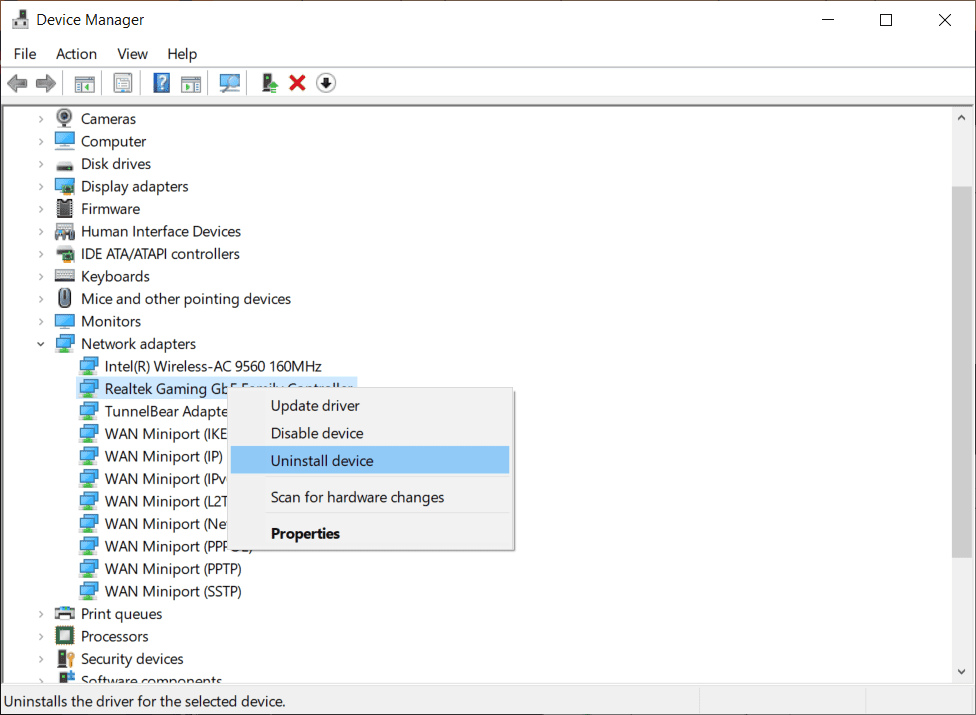Screen dimensions: 976x715
Task: Click the Firmware chip icon
Action: tap(65, 208)
